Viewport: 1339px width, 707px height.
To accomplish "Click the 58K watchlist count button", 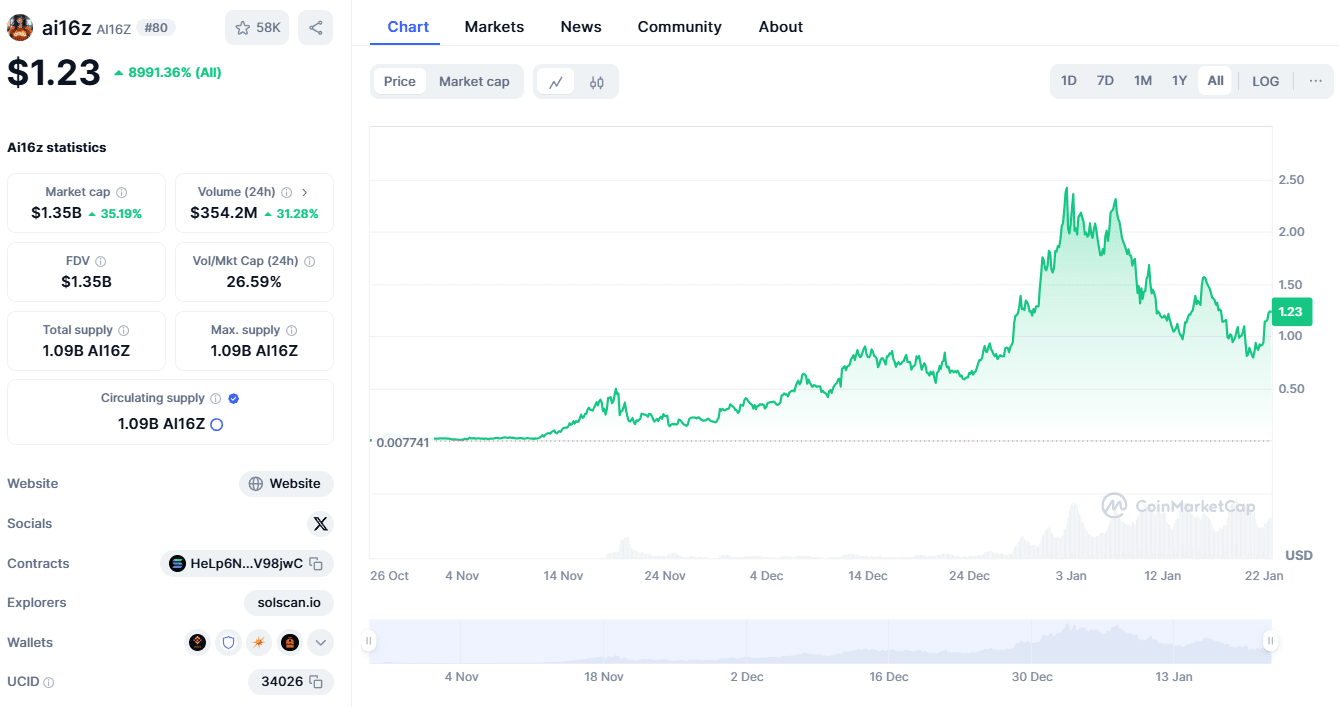I will click(x=257, y=28).
